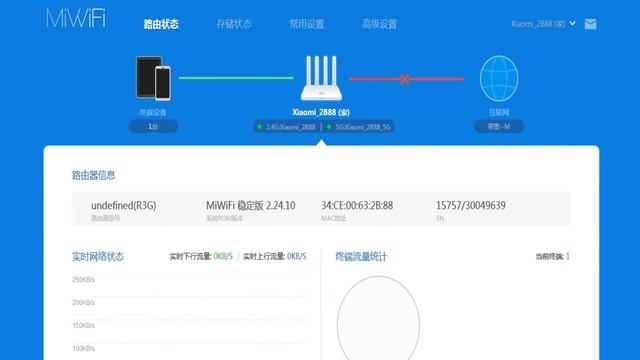Click the downstream traffic 0KB/S value
The height and width of the screenshot is (360, 640).
[223, 256]
